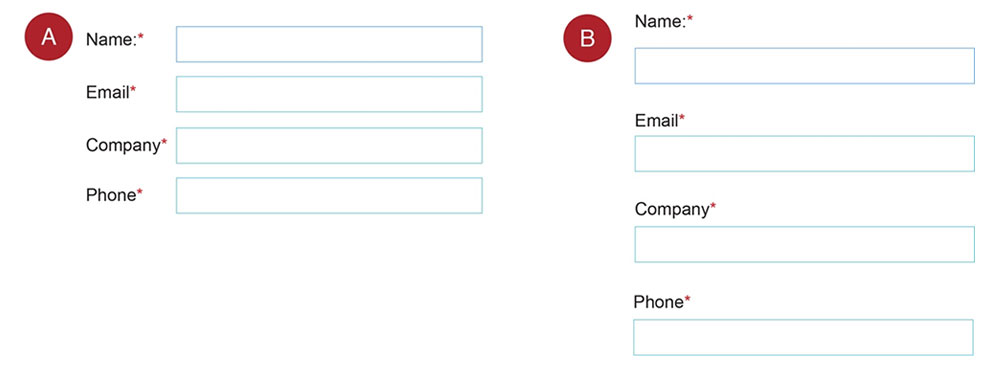Click the red circle labeled A
Image resolution: width=1000 pixels, height=368 pixels.
pos(49,36)
